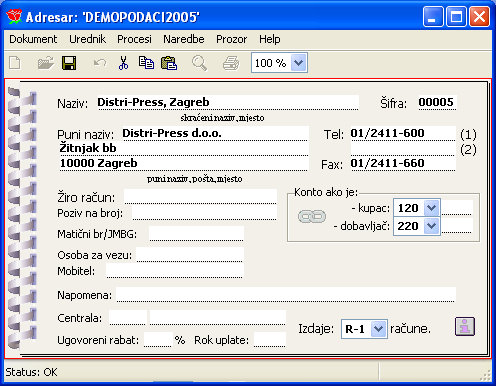Click the Status: OK status bar text
This screenshot has width=496, height=386.
coord(31,372)
